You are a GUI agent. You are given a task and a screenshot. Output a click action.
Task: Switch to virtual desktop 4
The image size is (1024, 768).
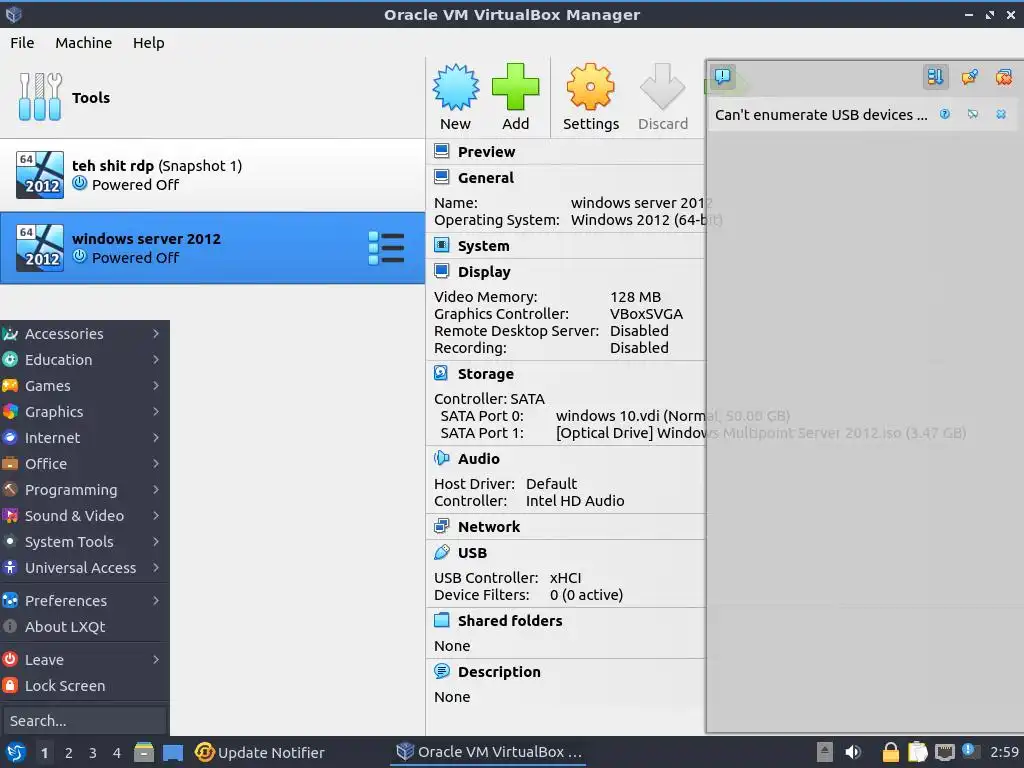(x=117, y=753)
